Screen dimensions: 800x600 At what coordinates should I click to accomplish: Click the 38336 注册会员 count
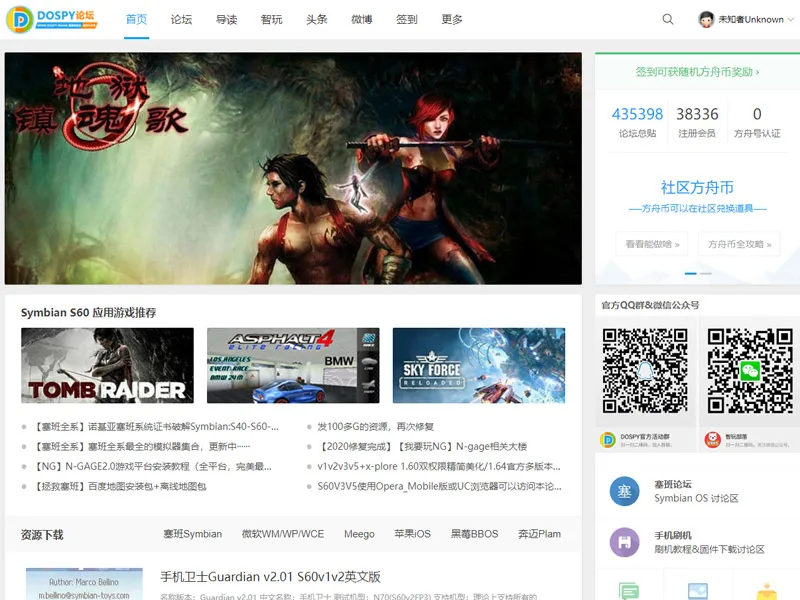(697, 122)
